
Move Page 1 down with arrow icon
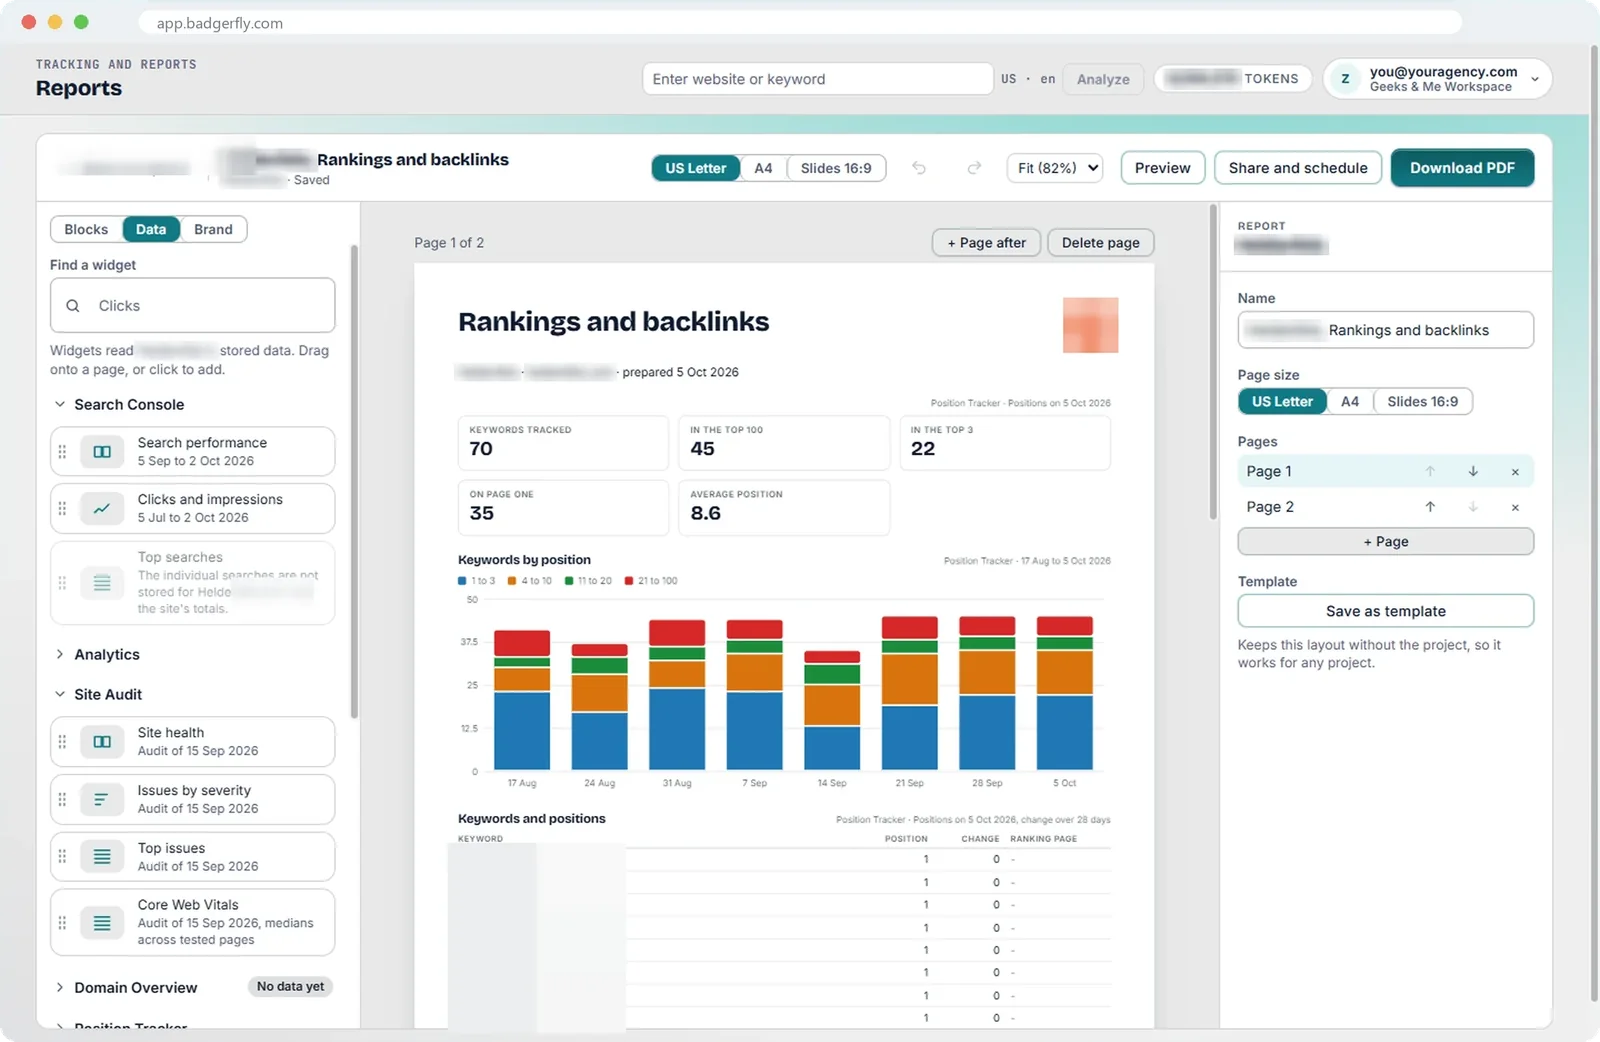(1473, 471)
